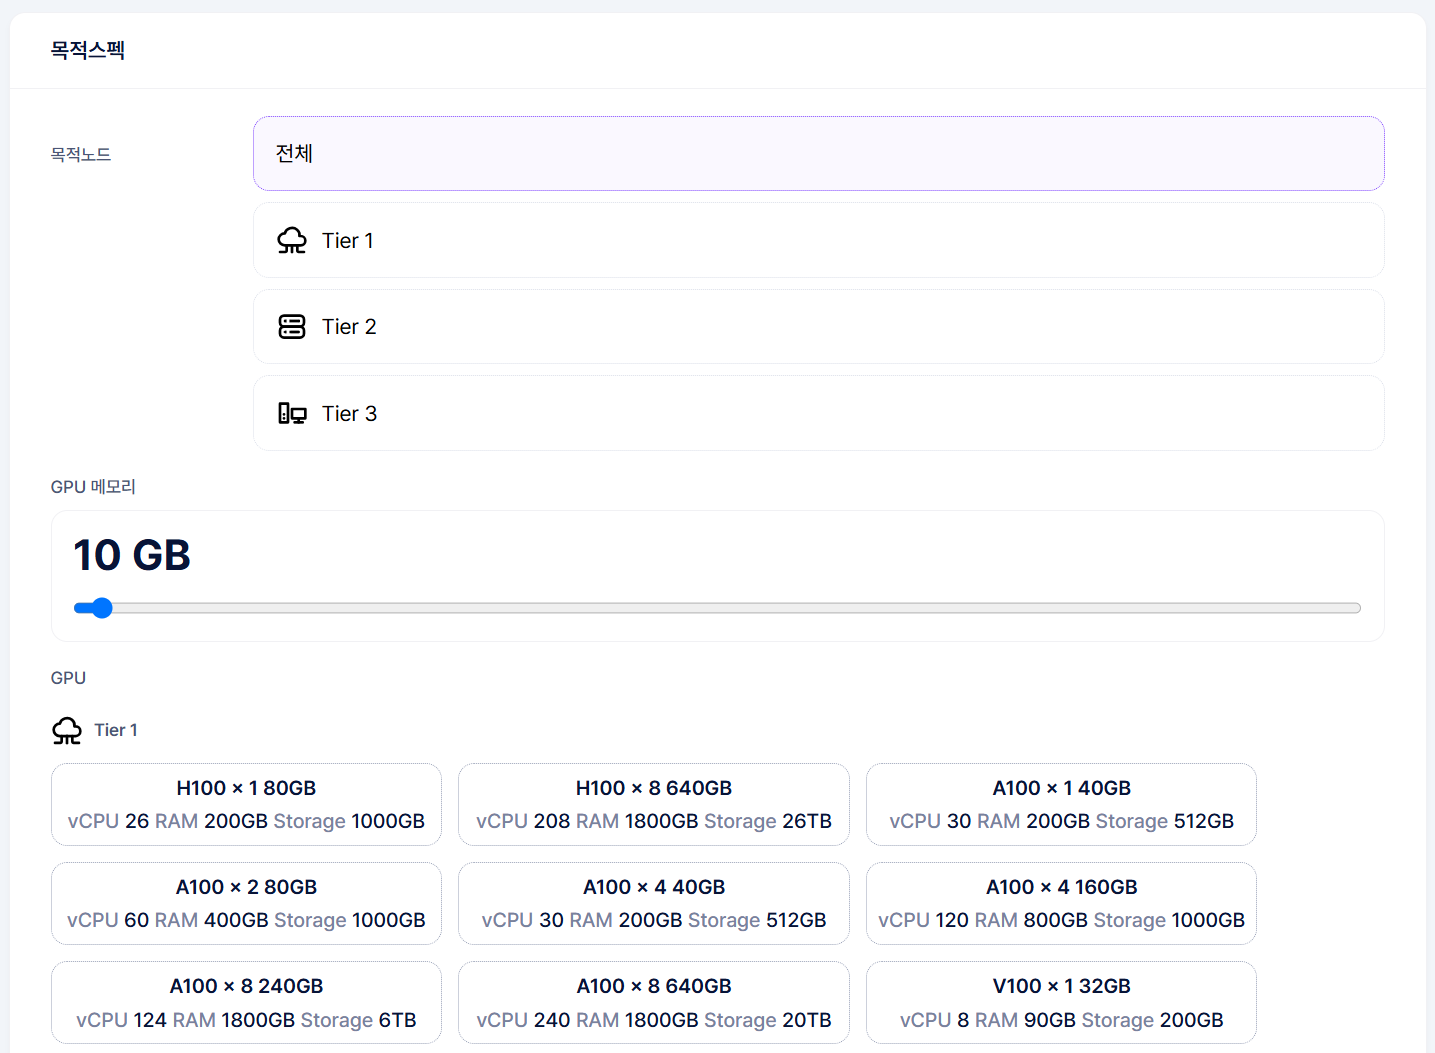Click the GPU memory slider track midpoint

pyautogui.click(x=717, y=608)
